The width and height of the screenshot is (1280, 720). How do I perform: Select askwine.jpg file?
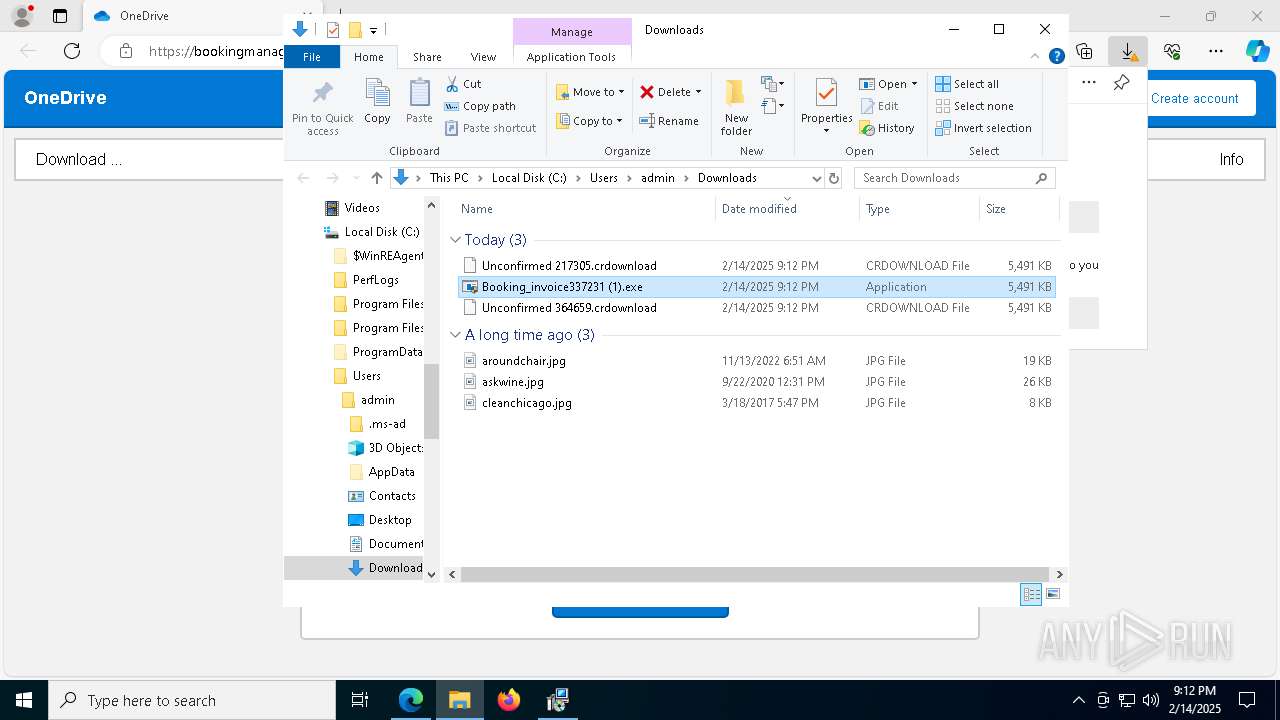(x=756, y=382)
